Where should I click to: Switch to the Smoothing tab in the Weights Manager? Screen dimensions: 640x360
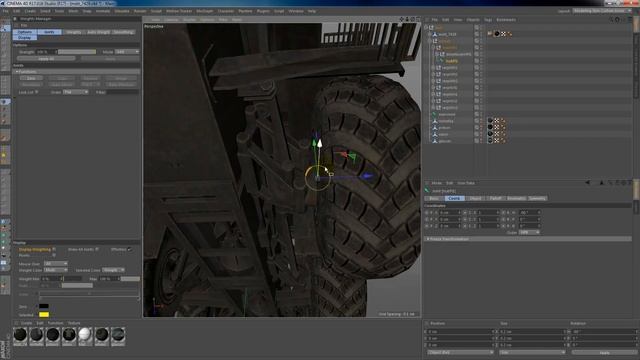click(x=123, y=32)
